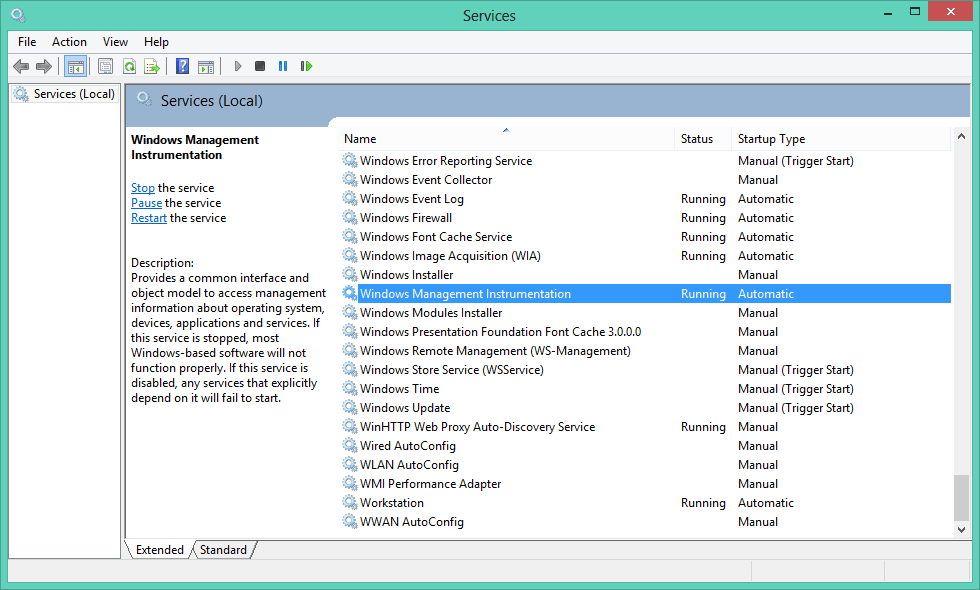This screenshot has height=590, width=980.
Task: Click the scroll down arrow of the services list
Action: click(x=961, y=529)
